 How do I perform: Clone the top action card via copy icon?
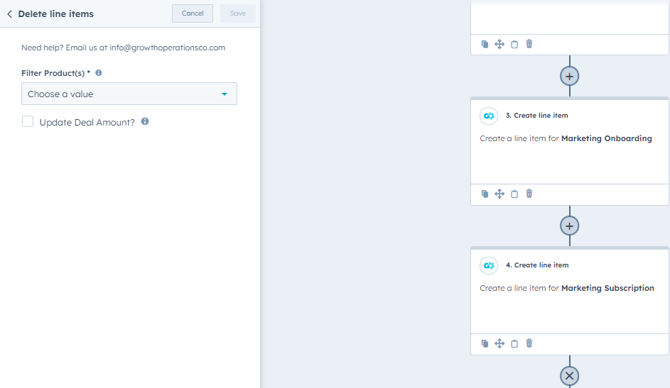tap(485, 44)
